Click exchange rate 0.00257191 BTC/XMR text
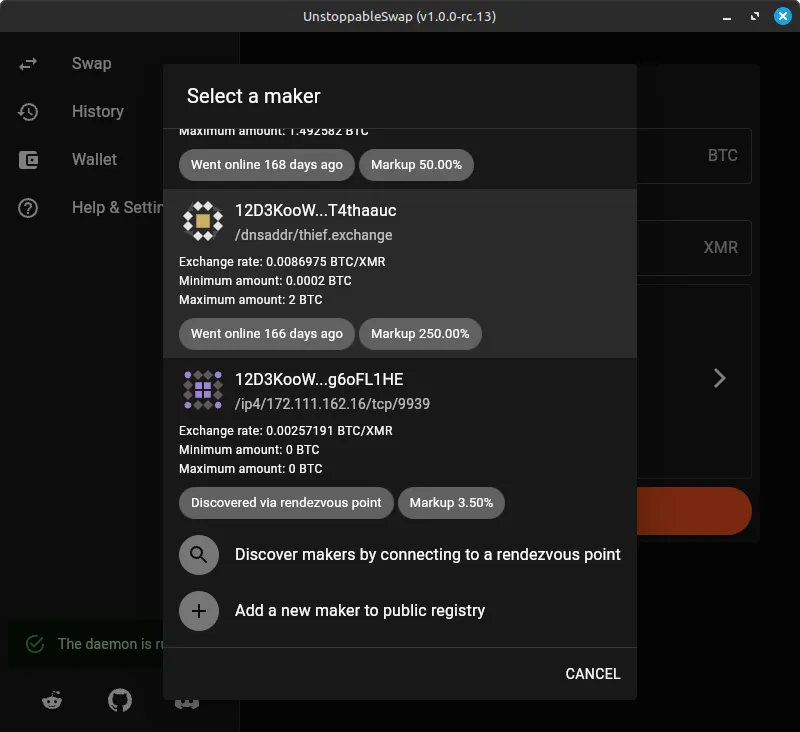 (286, 431)
